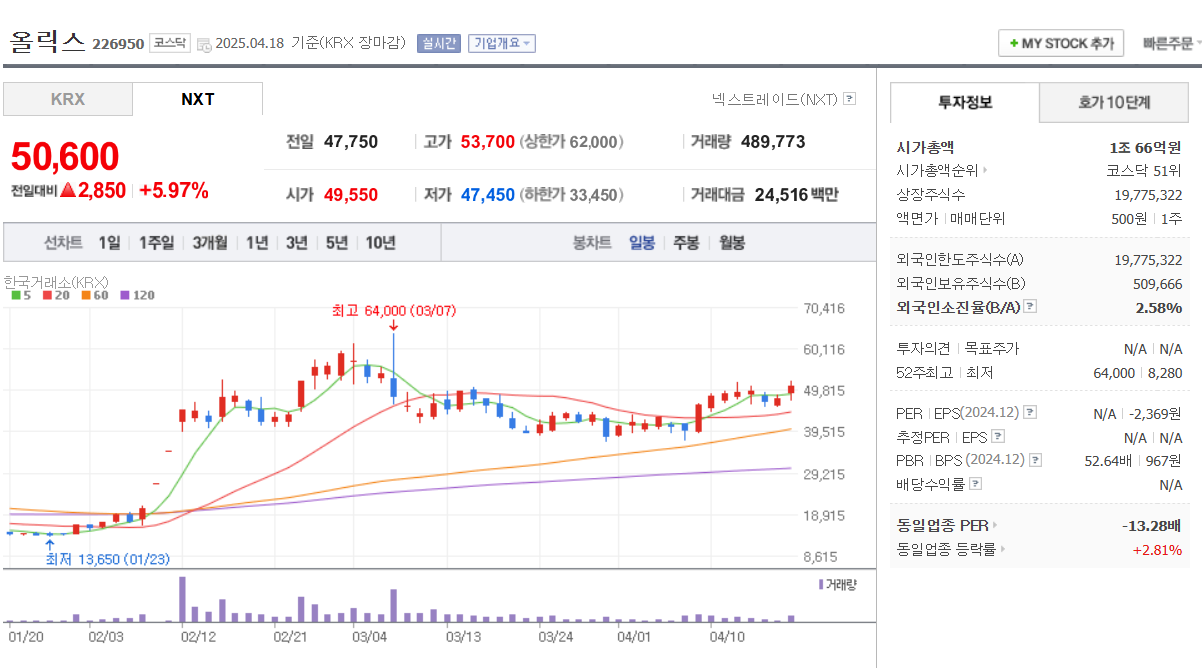Open the 추정PER help icon
The width and height of the screenshot is (1202, 668).
997,436
